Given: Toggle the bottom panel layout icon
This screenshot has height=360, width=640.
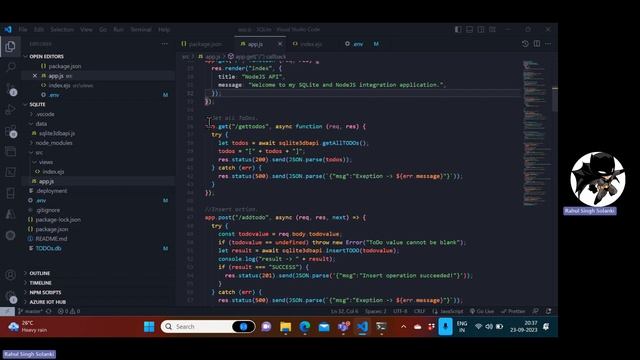Looking at the screenshot, I should tap(470, 29).
